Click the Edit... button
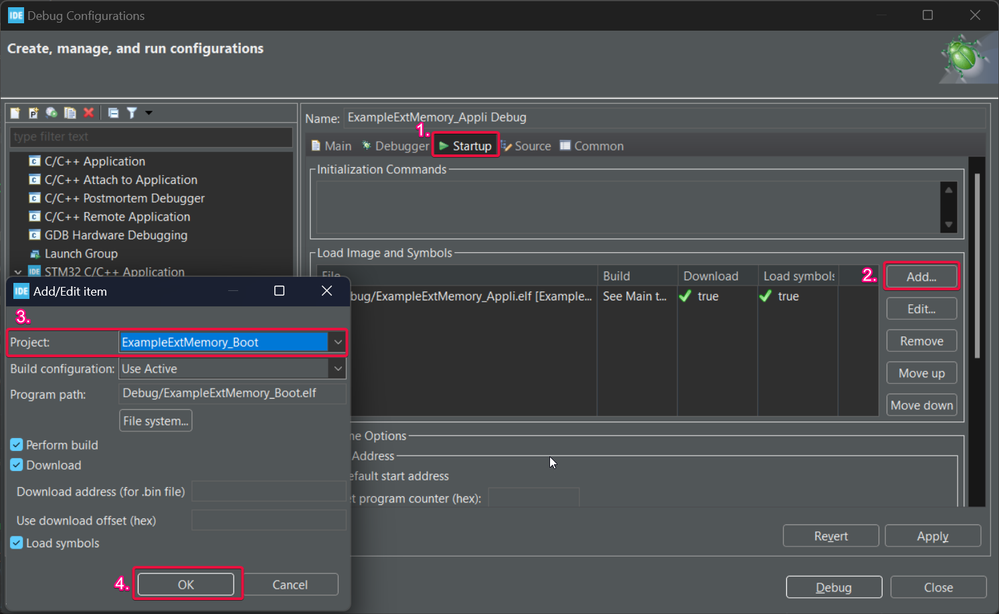The image size is (999, 614). [921, 309]
